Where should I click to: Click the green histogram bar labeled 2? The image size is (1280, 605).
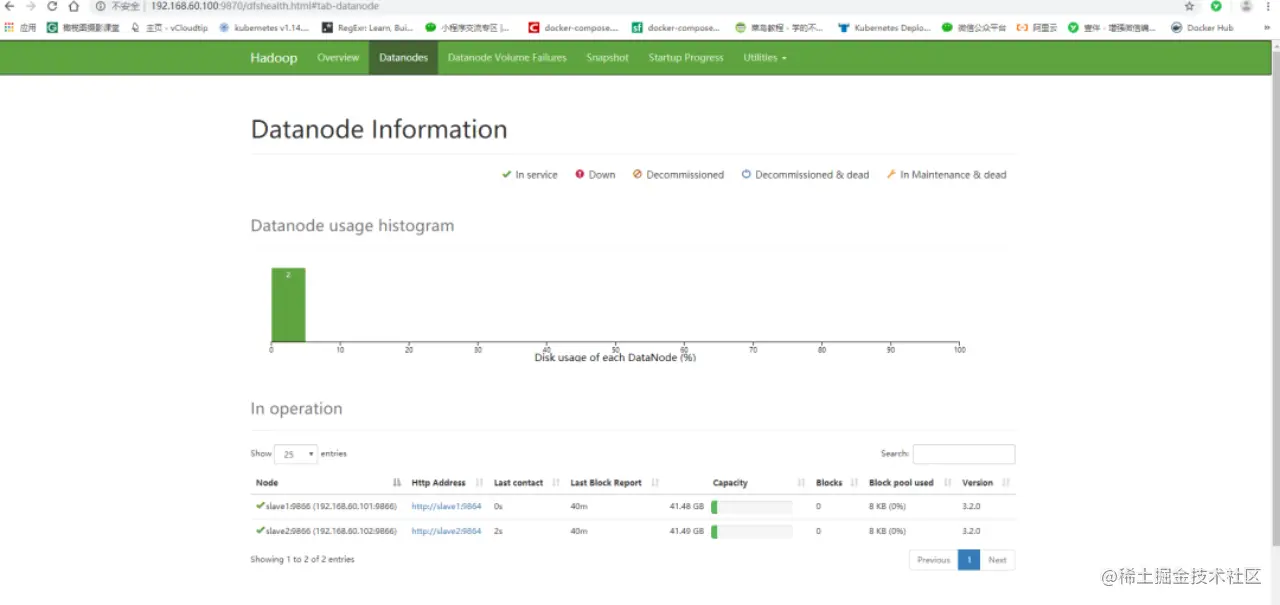tap(288, 305)
